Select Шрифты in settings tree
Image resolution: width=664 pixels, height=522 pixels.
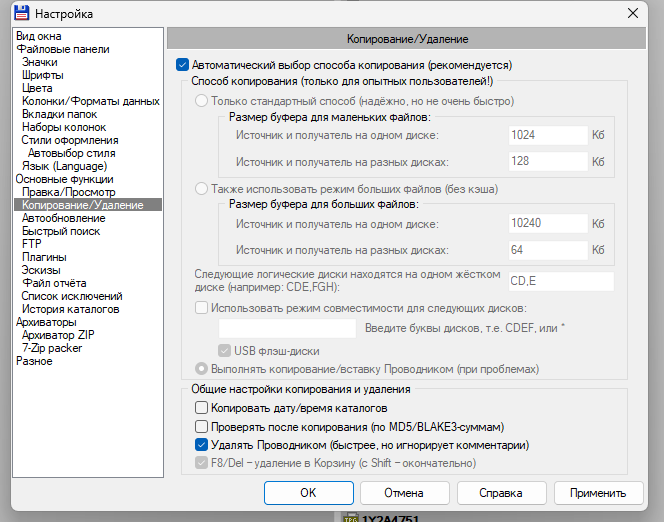coord(43,75)
